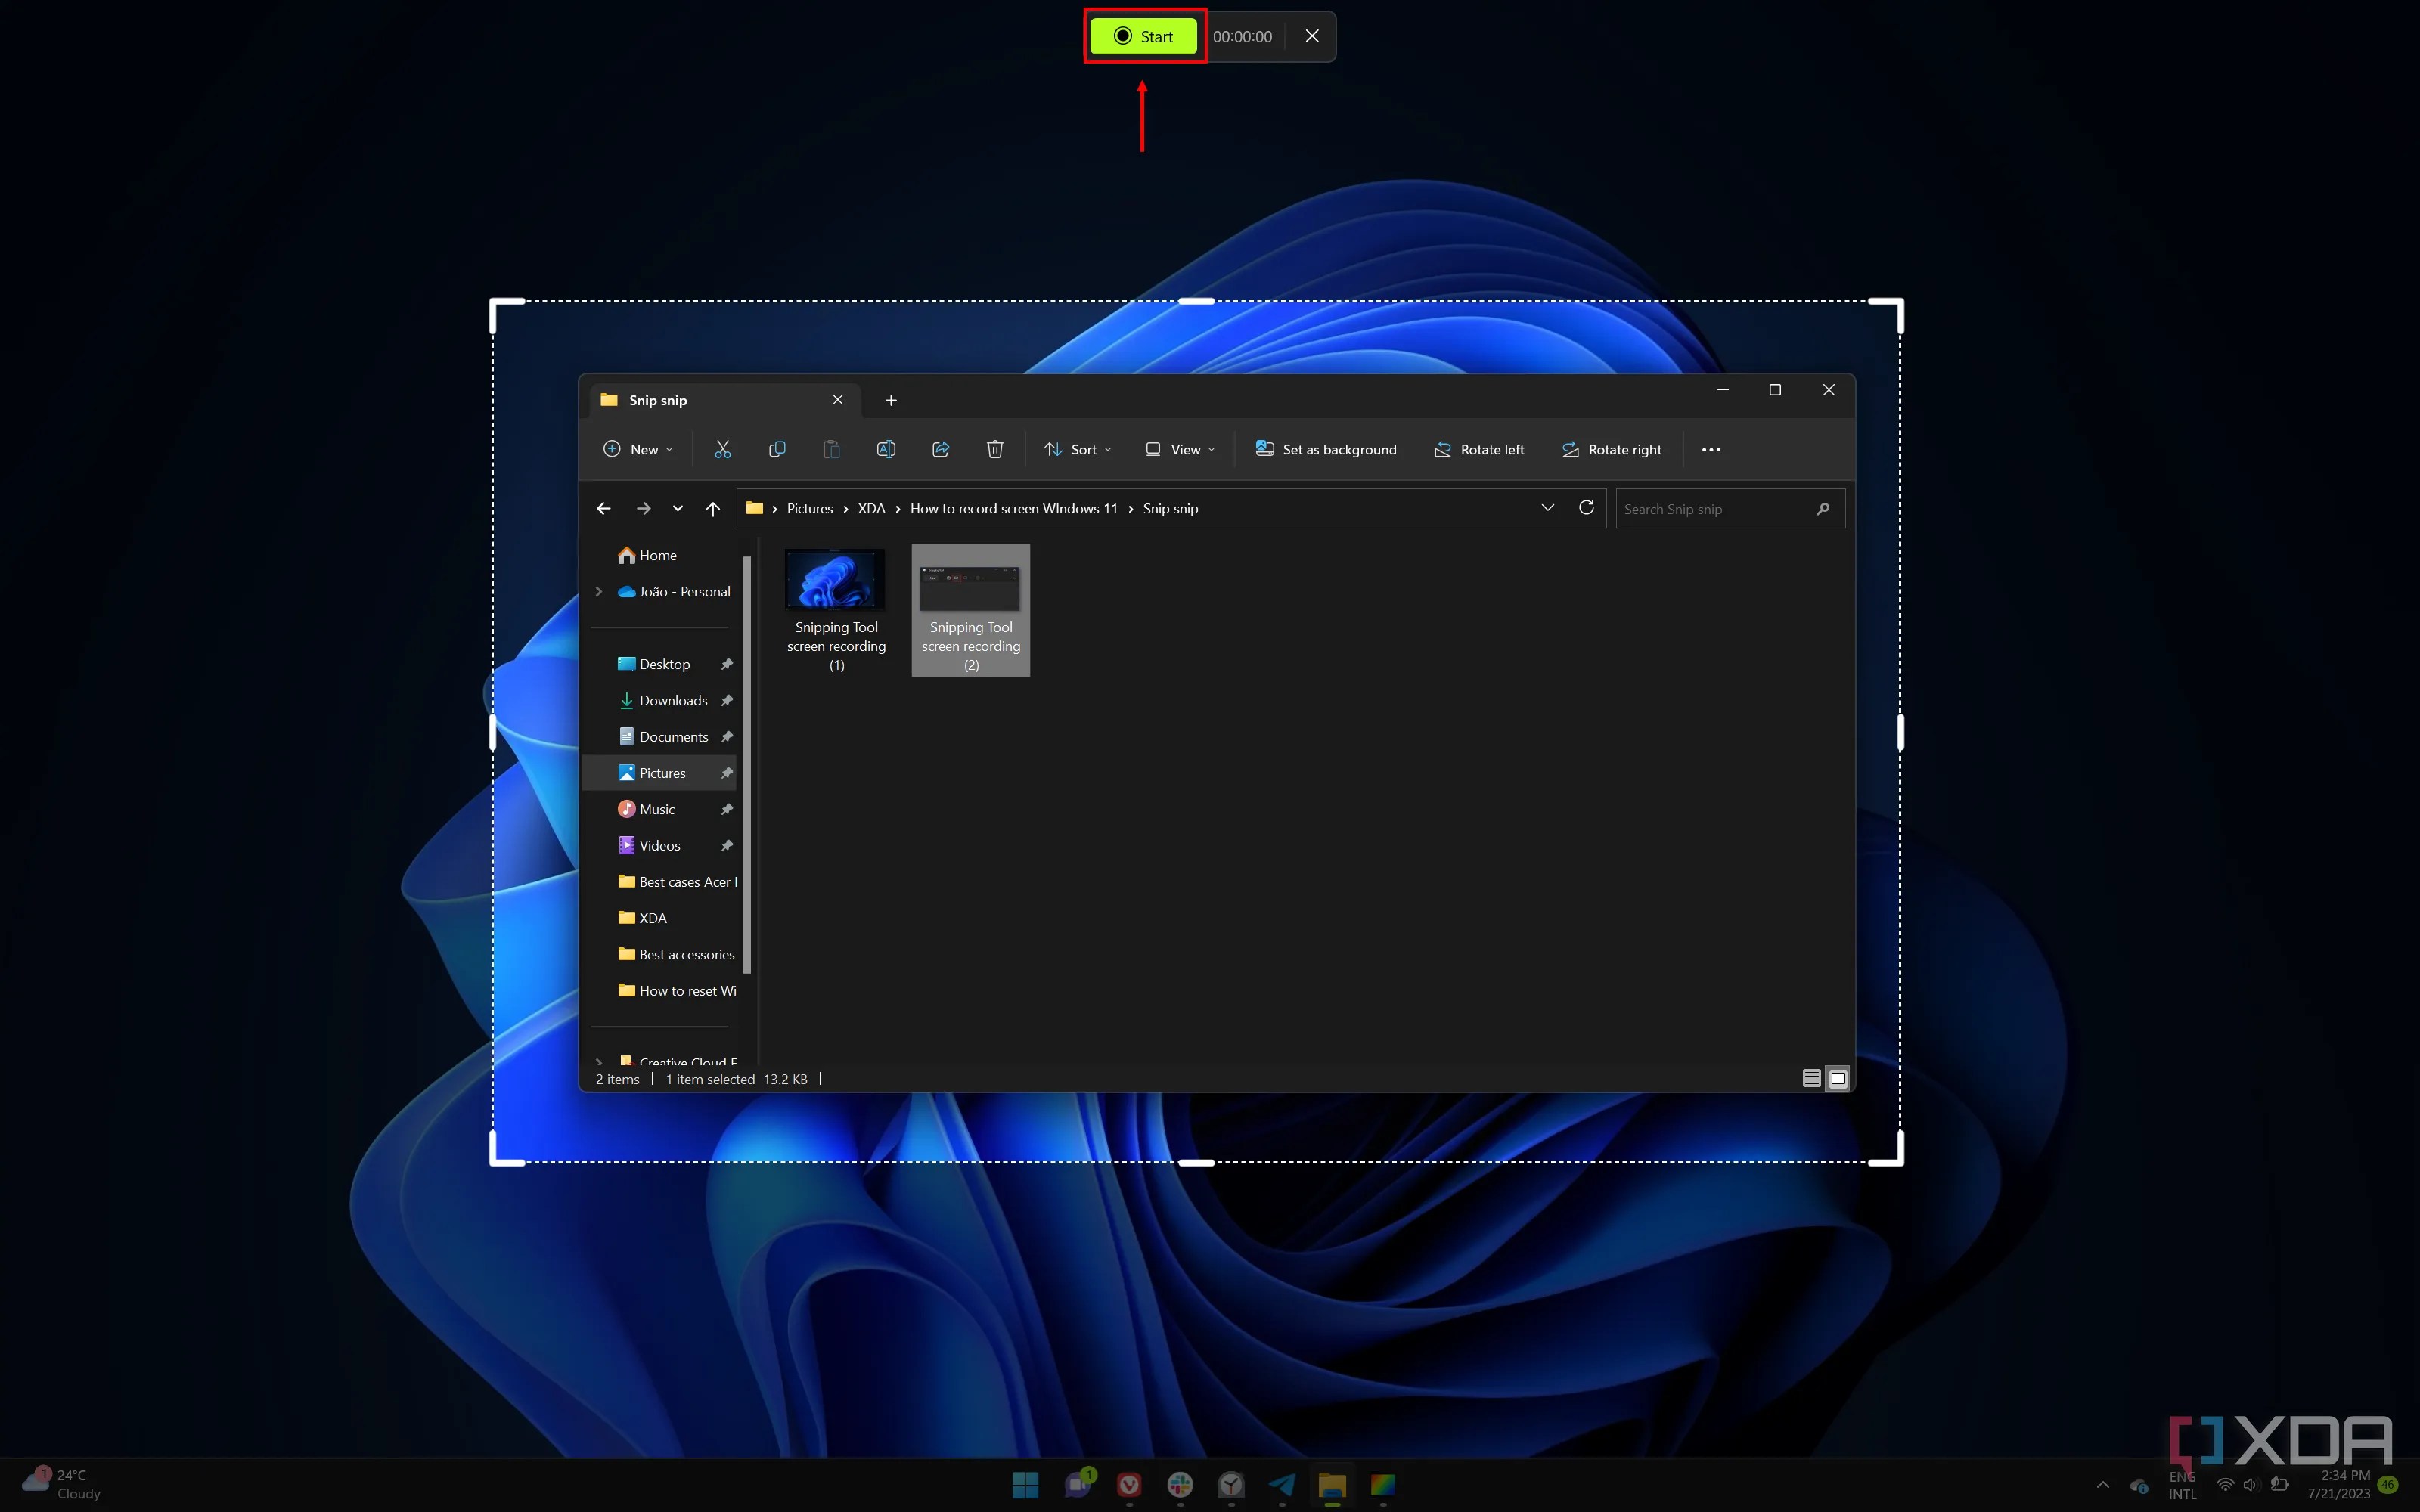Select the Cut icon in the toolbar
Image resolution: width=2420 pixels, height=1512 pixels.
click(x=723, y=449)
